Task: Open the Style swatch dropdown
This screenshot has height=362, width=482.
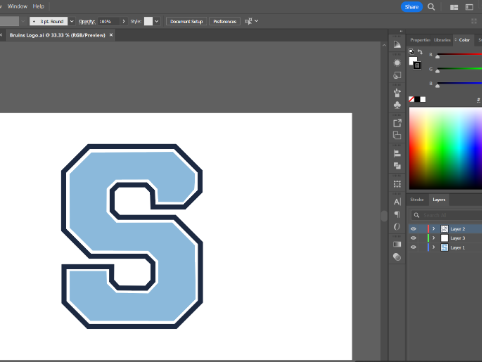Action: 156,21
